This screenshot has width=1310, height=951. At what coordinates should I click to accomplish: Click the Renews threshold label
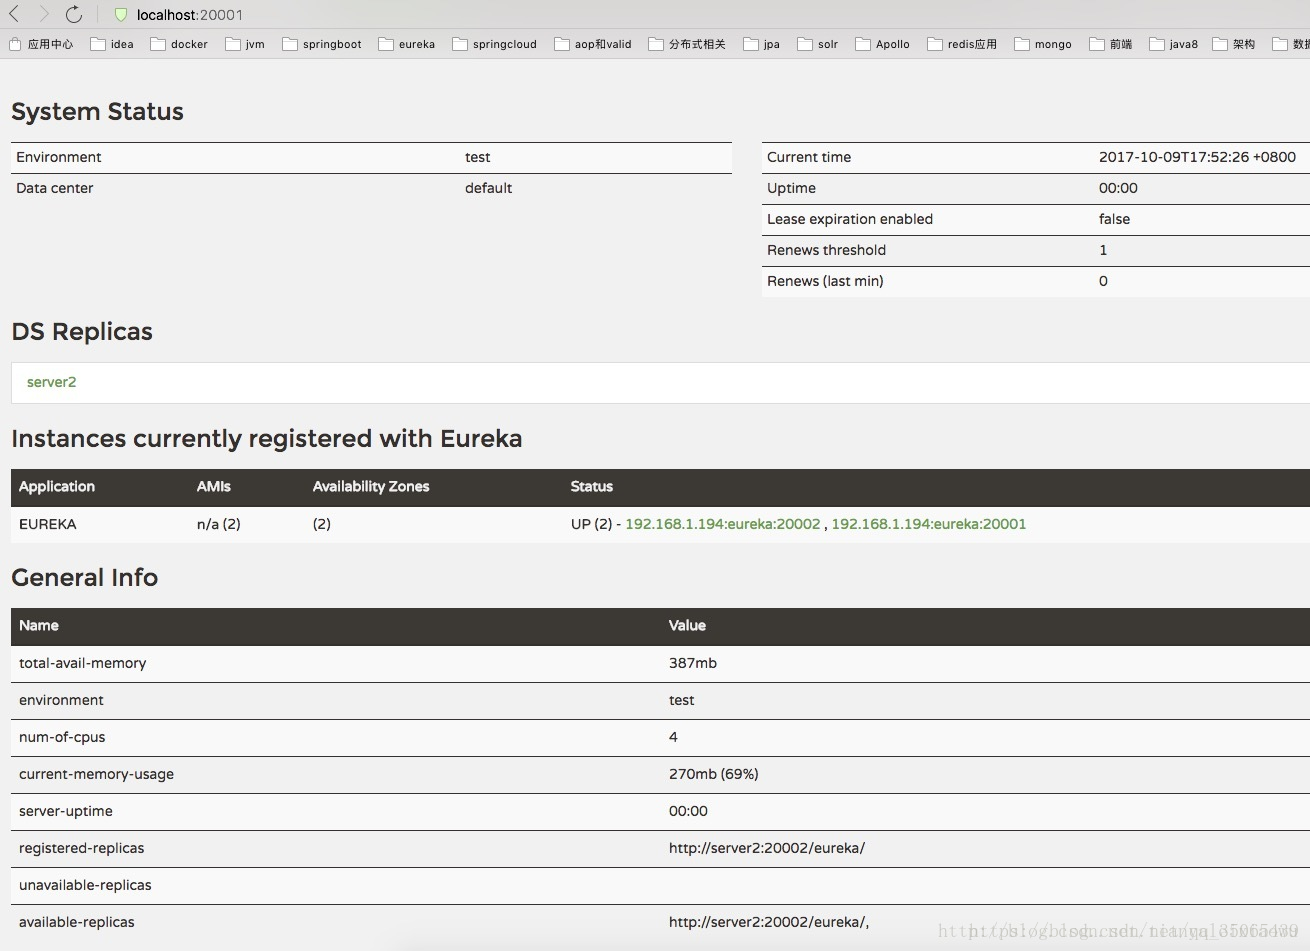[x=826, y=250]
